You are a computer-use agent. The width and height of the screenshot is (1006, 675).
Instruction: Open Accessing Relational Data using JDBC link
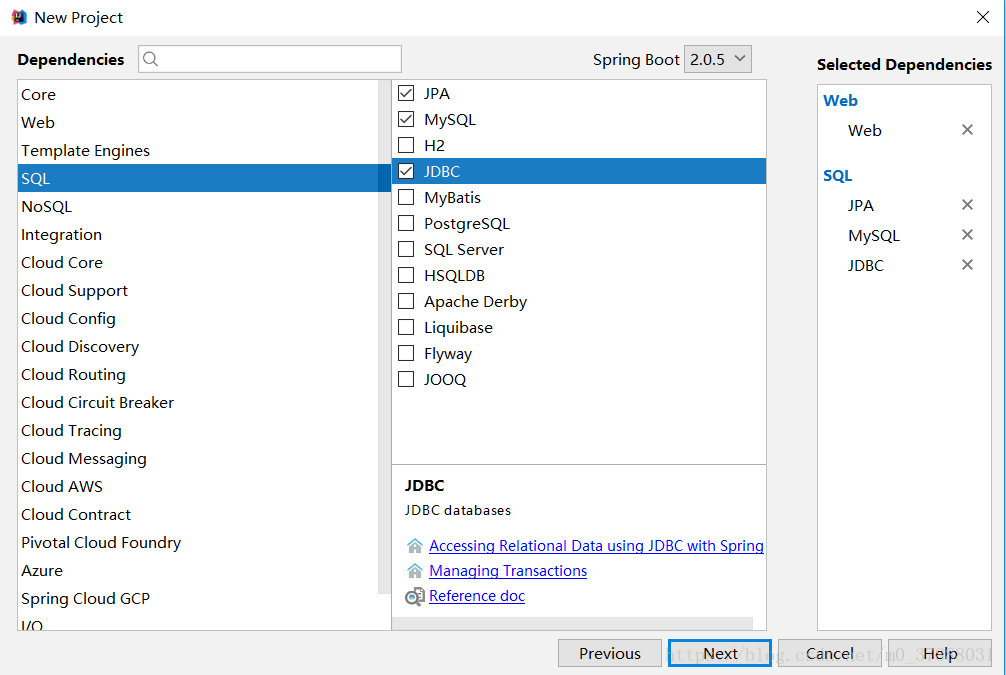click(596, 546)
